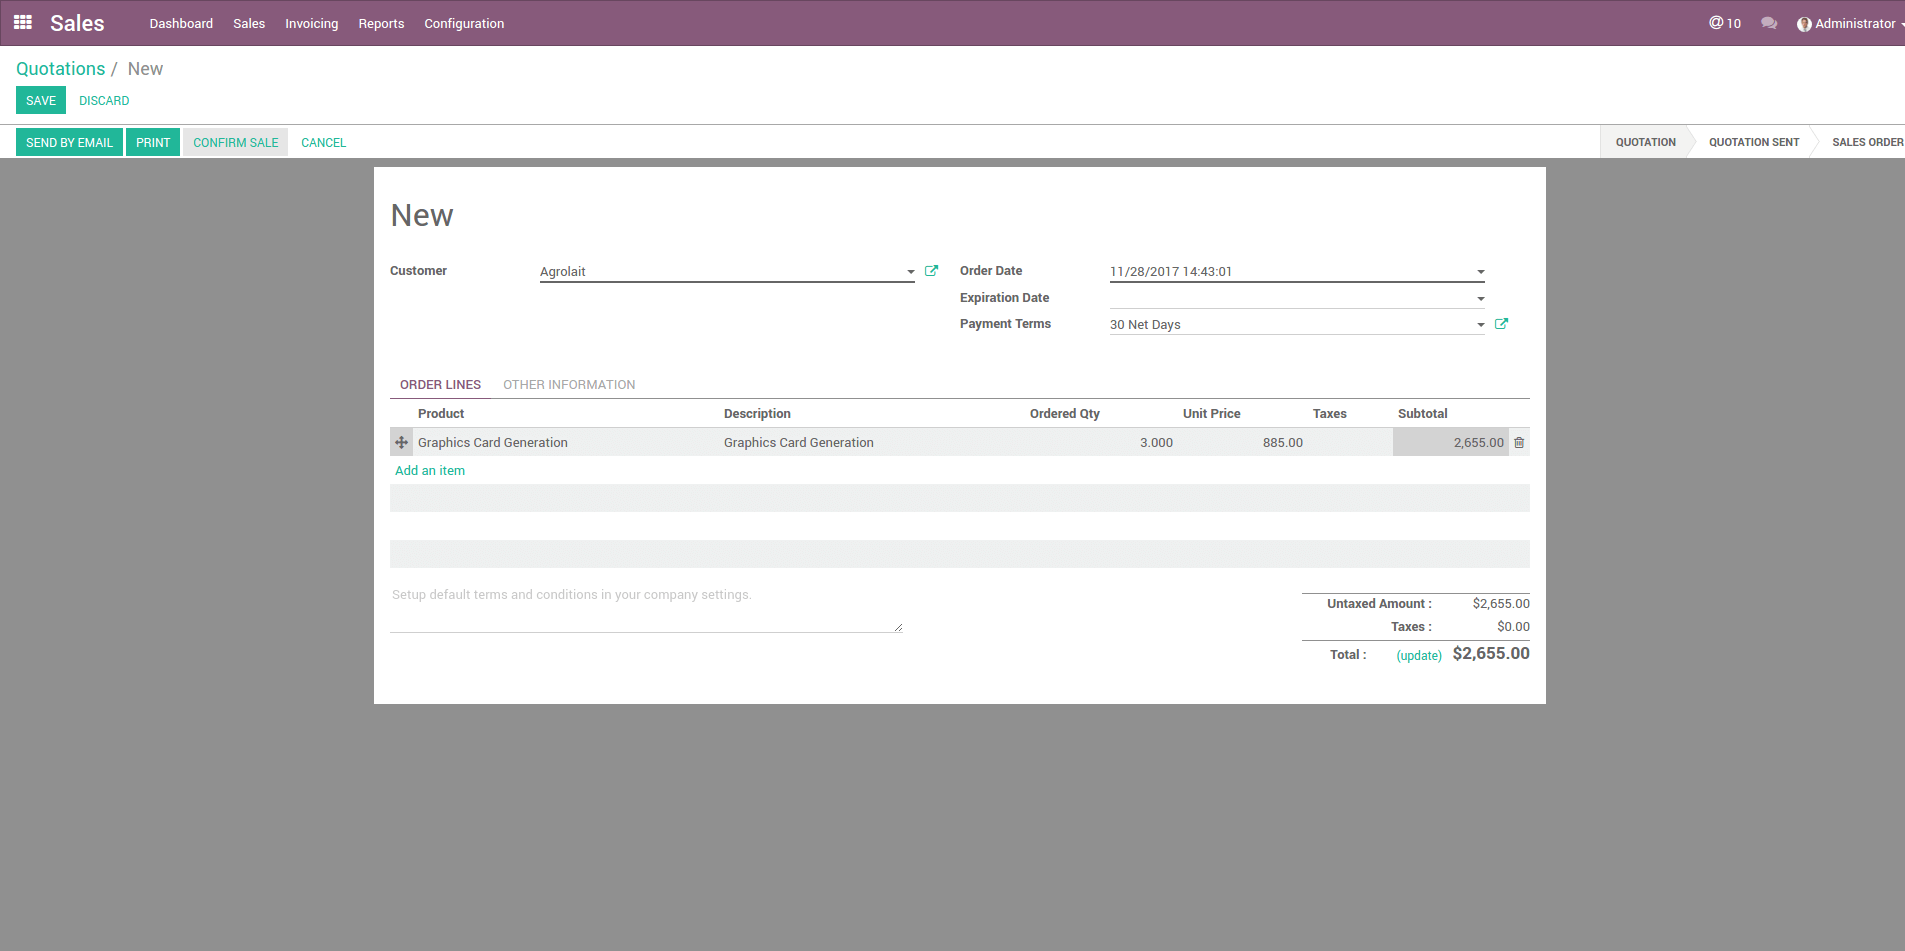Open the Order Date picker dropdown

1480,272
